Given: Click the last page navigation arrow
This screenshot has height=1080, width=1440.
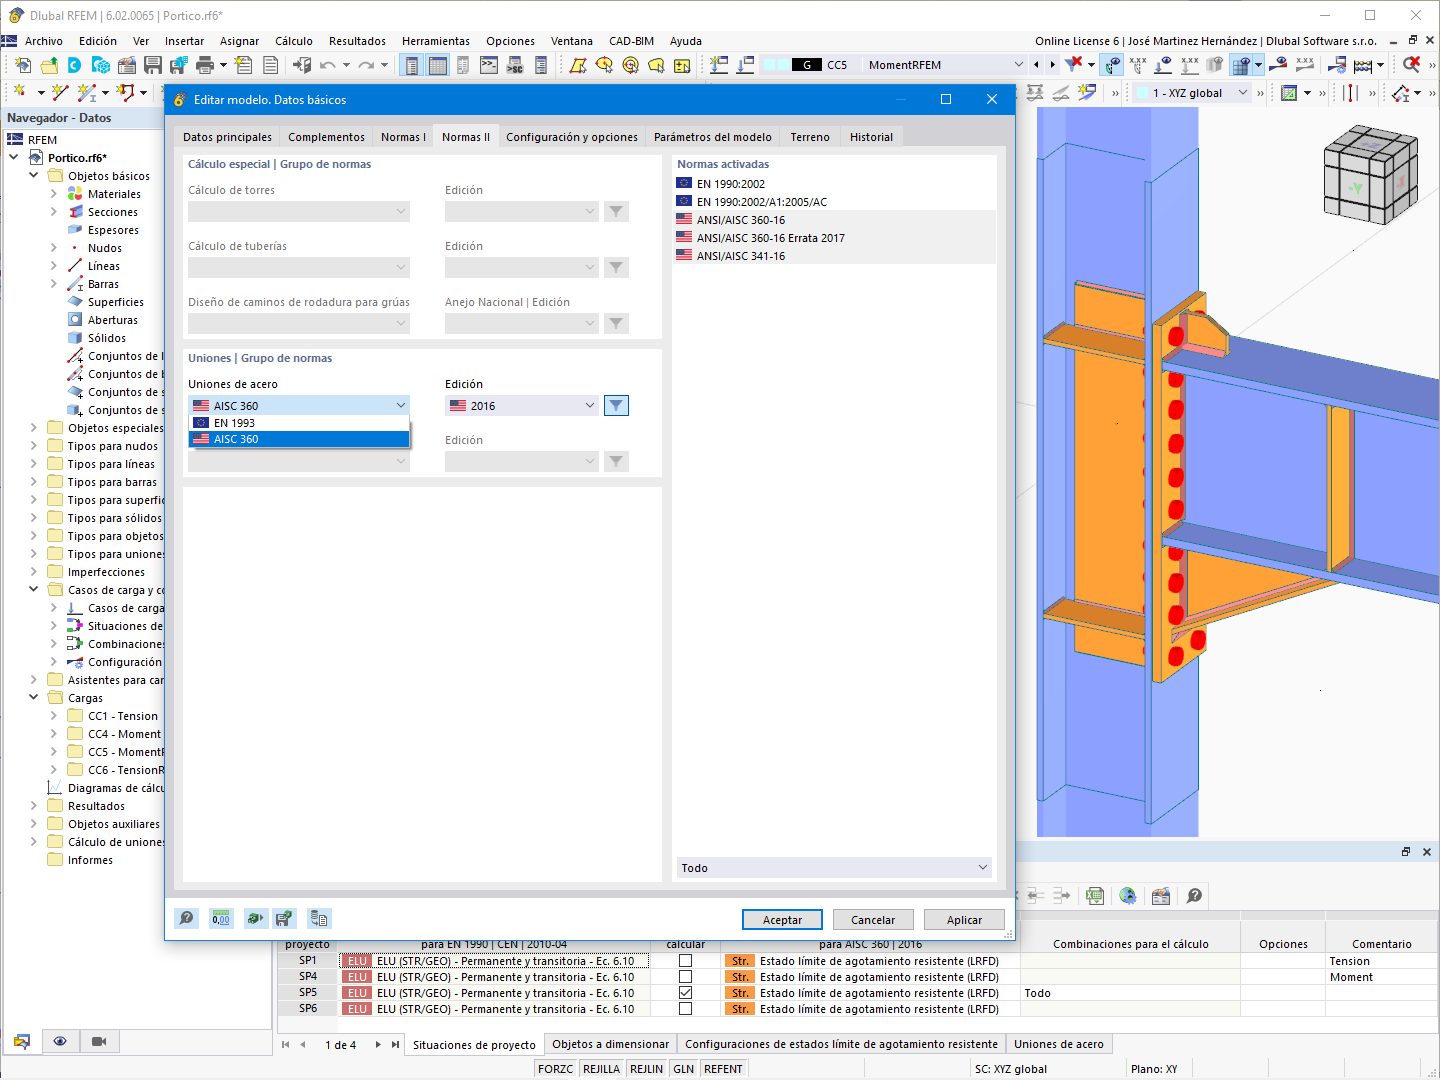Looking at the screenshot, I should pyautogui.click(x=396, y=1044).
